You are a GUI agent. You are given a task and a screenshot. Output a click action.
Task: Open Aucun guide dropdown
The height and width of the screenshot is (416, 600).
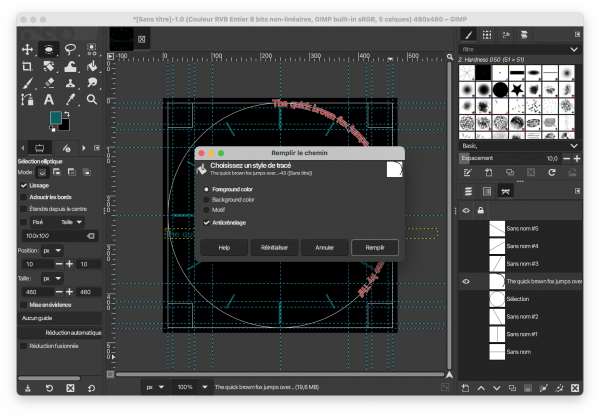tap(60, 318)
